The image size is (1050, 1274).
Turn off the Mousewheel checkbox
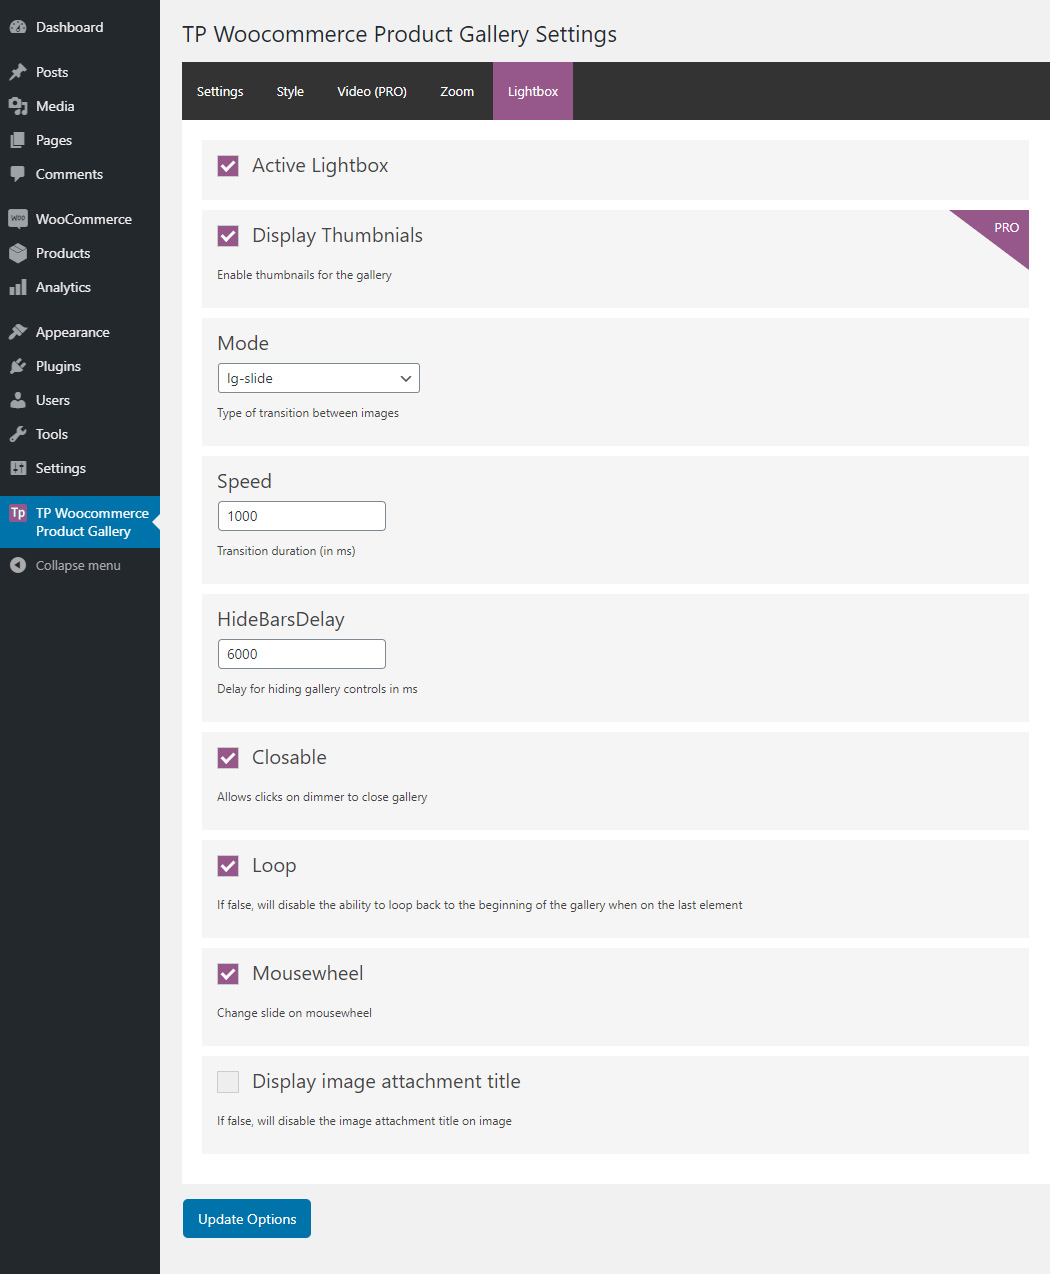click(228, 974)
